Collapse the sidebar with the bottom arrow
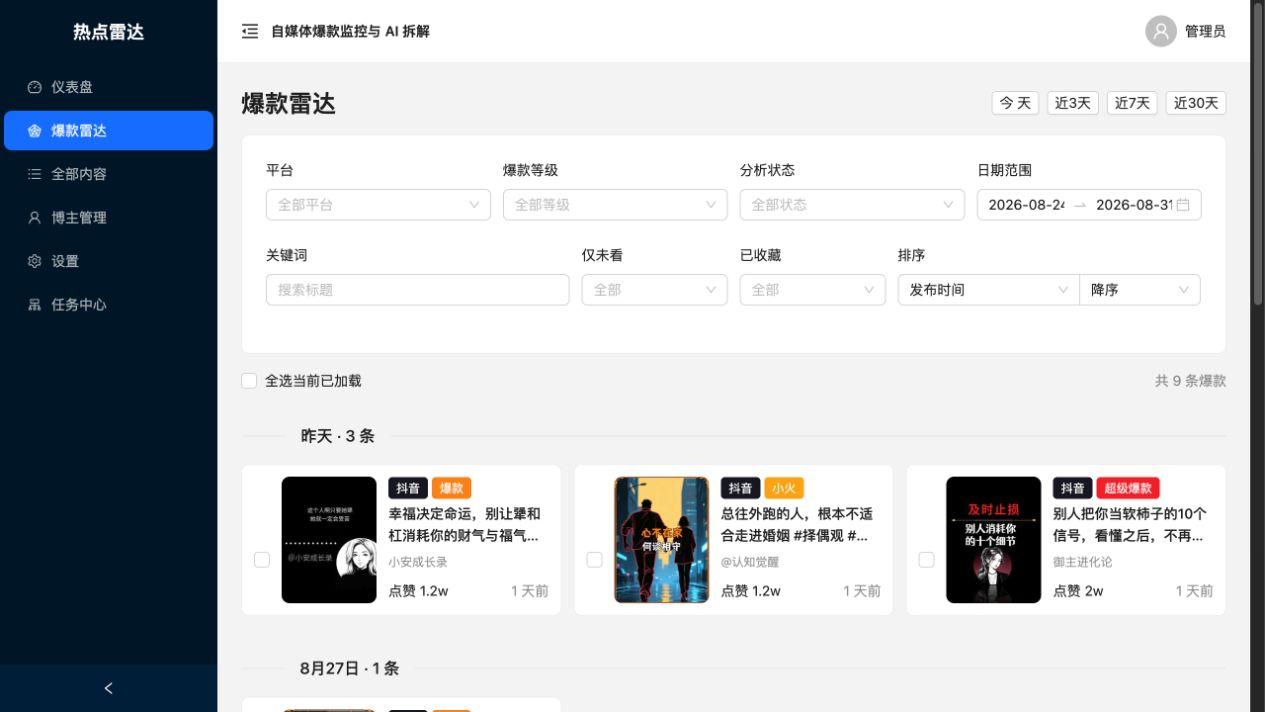1265x712 pixels. coord(109,688)
